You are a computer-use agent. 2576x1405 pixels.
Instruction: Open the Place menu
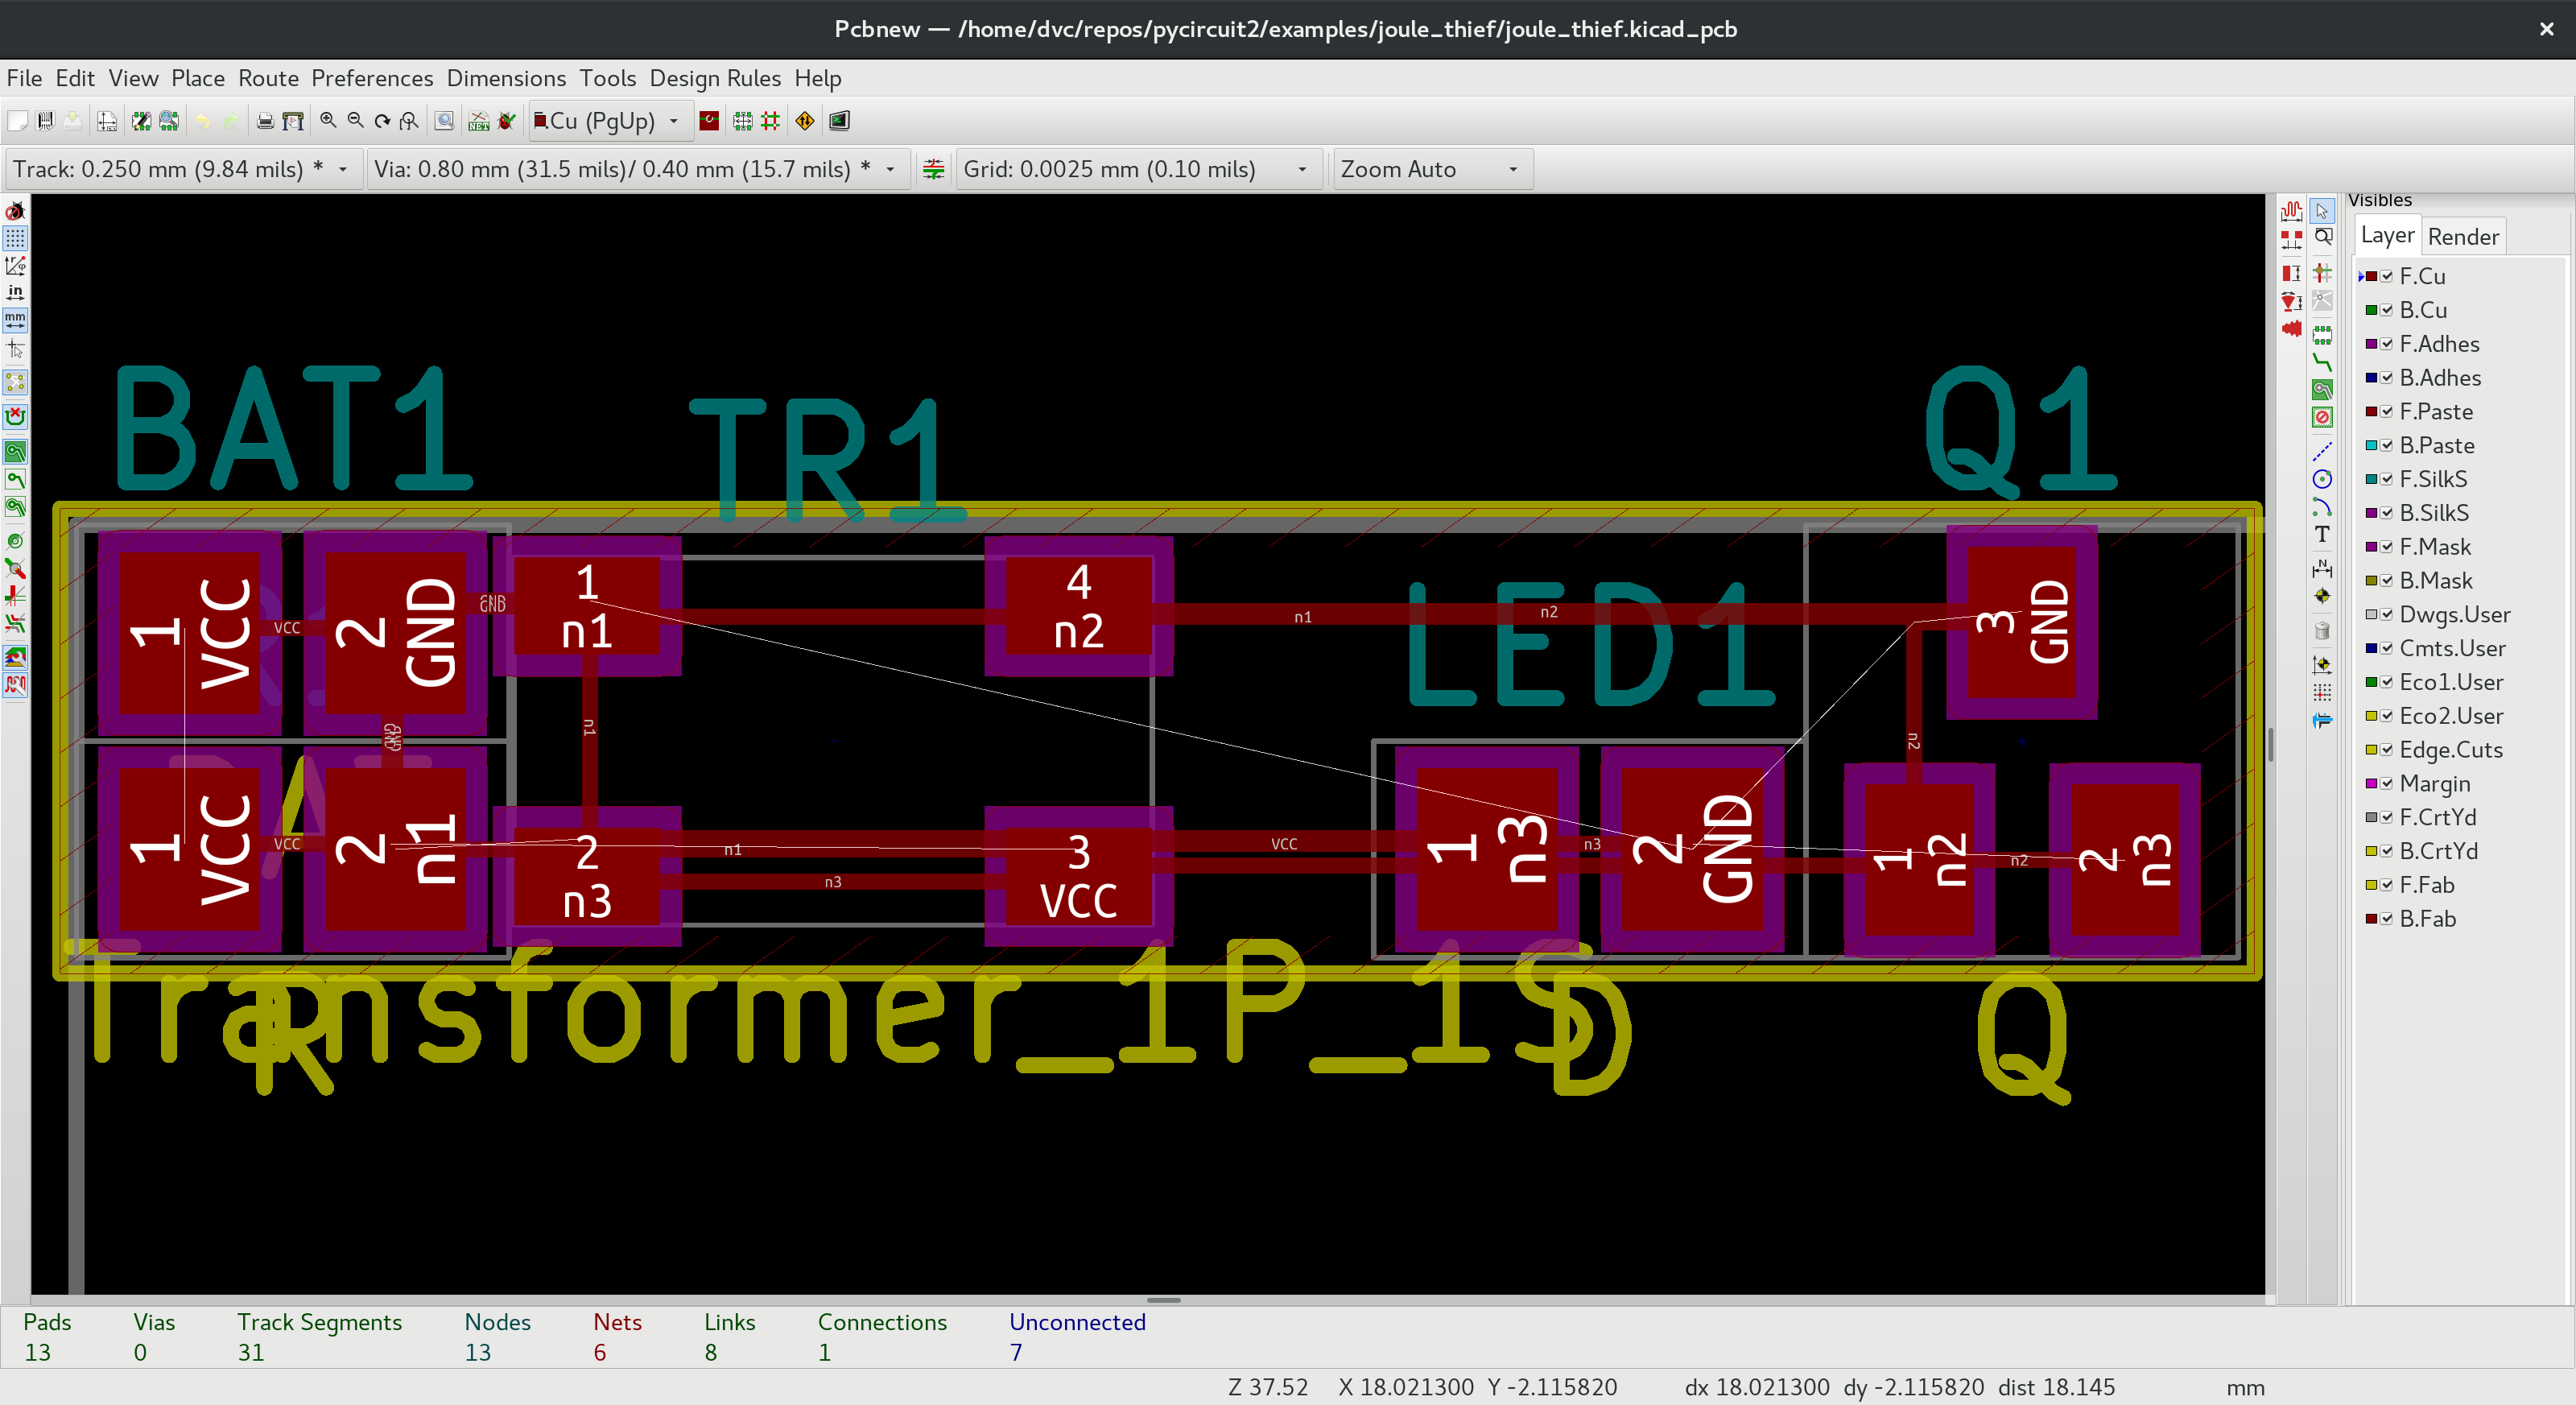click(198, 78)
